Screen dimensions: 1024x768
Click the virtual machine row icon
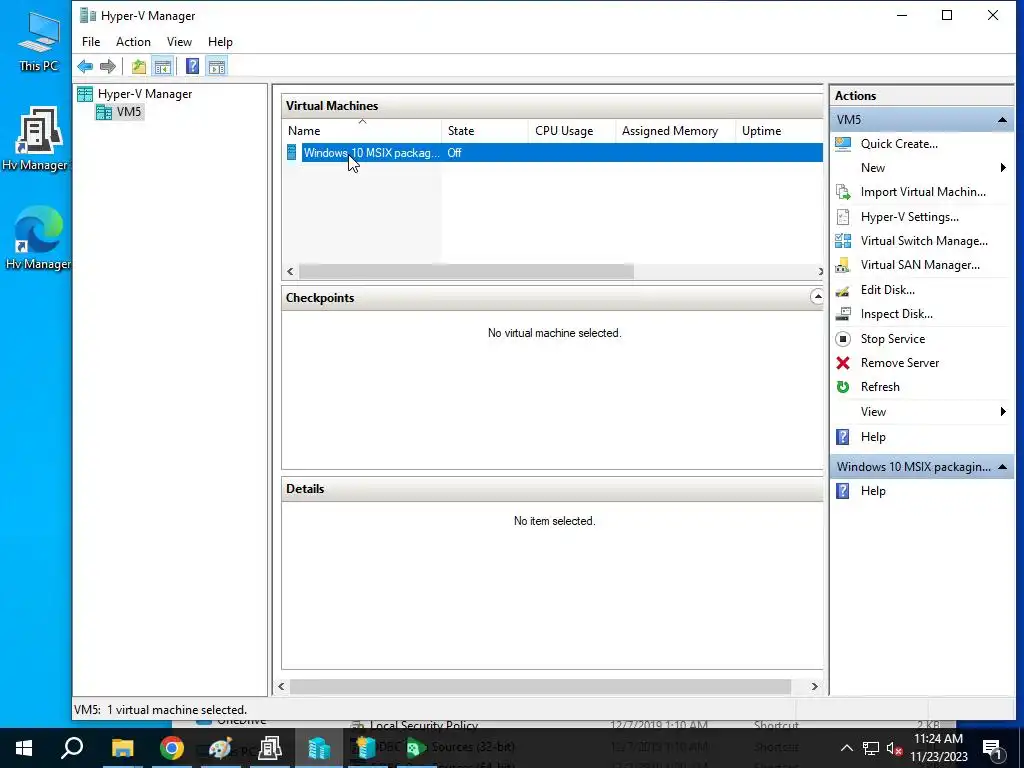click(x=291, y=153)
